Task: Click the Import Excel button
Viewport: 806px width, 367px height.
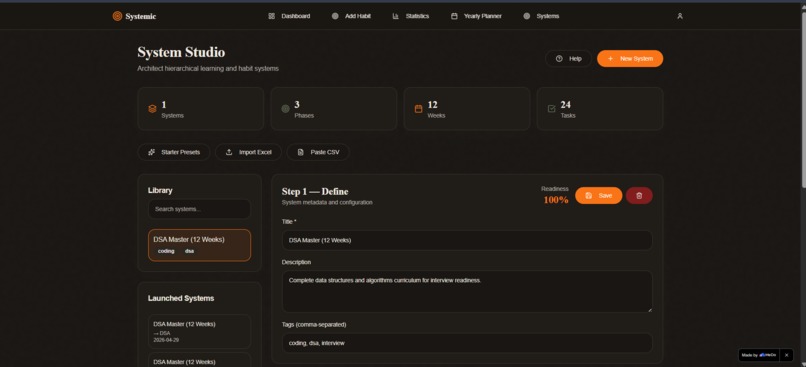Action: pyautogui.click(x=248, y=152)
